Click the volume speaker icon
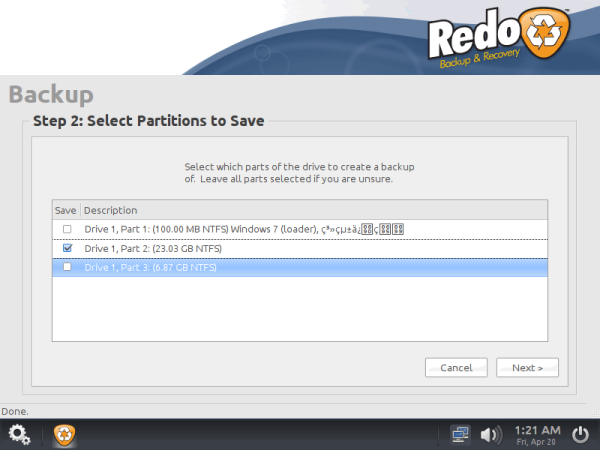The height and width of the screenshot is (450, 600). click(x=491, y=435)
